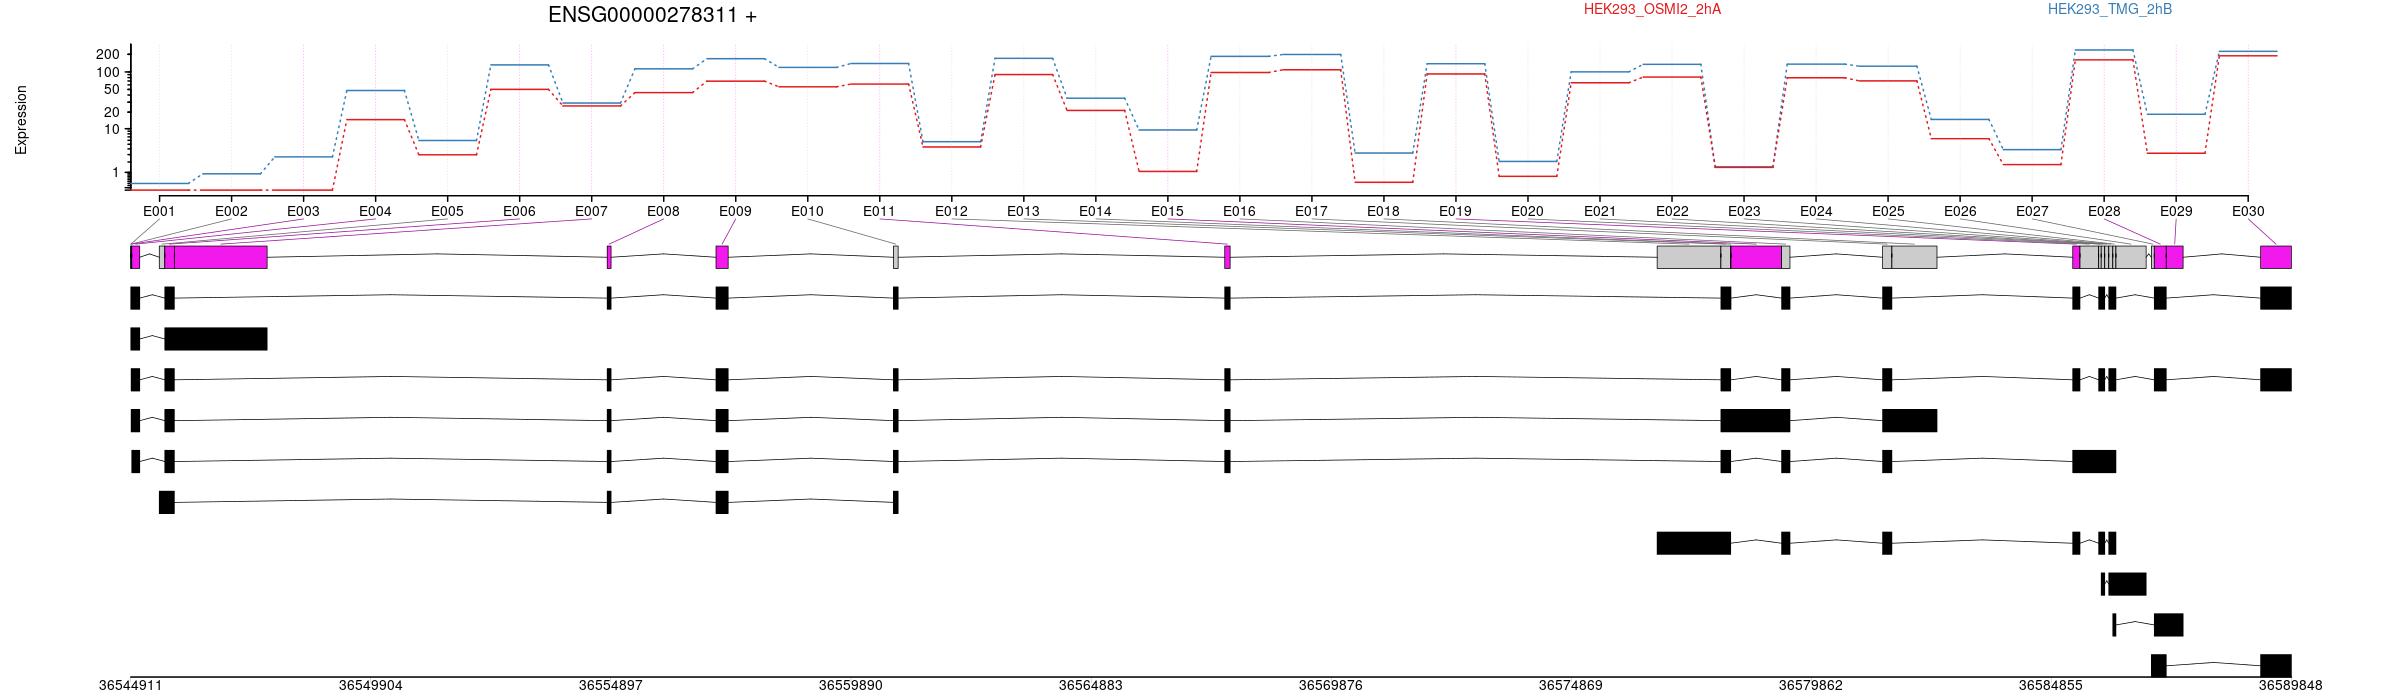Click exon label E012
Image resolution: width=2400 pixels, height=700 pixels.
click(x=951, y=211)
